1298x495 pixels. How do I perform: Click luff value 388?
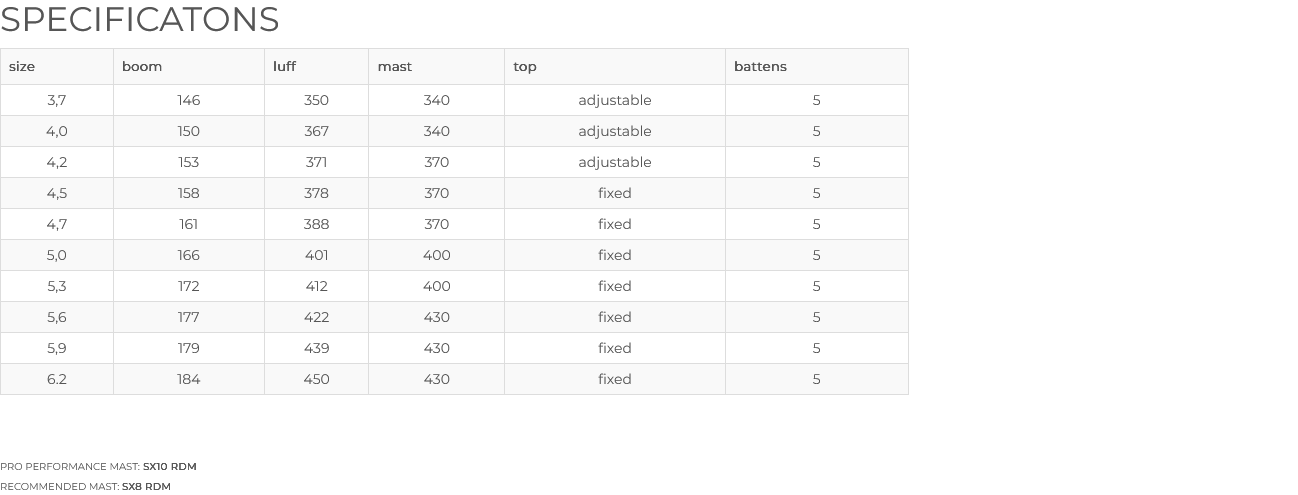pyautogui.click(x=316, y=224)
